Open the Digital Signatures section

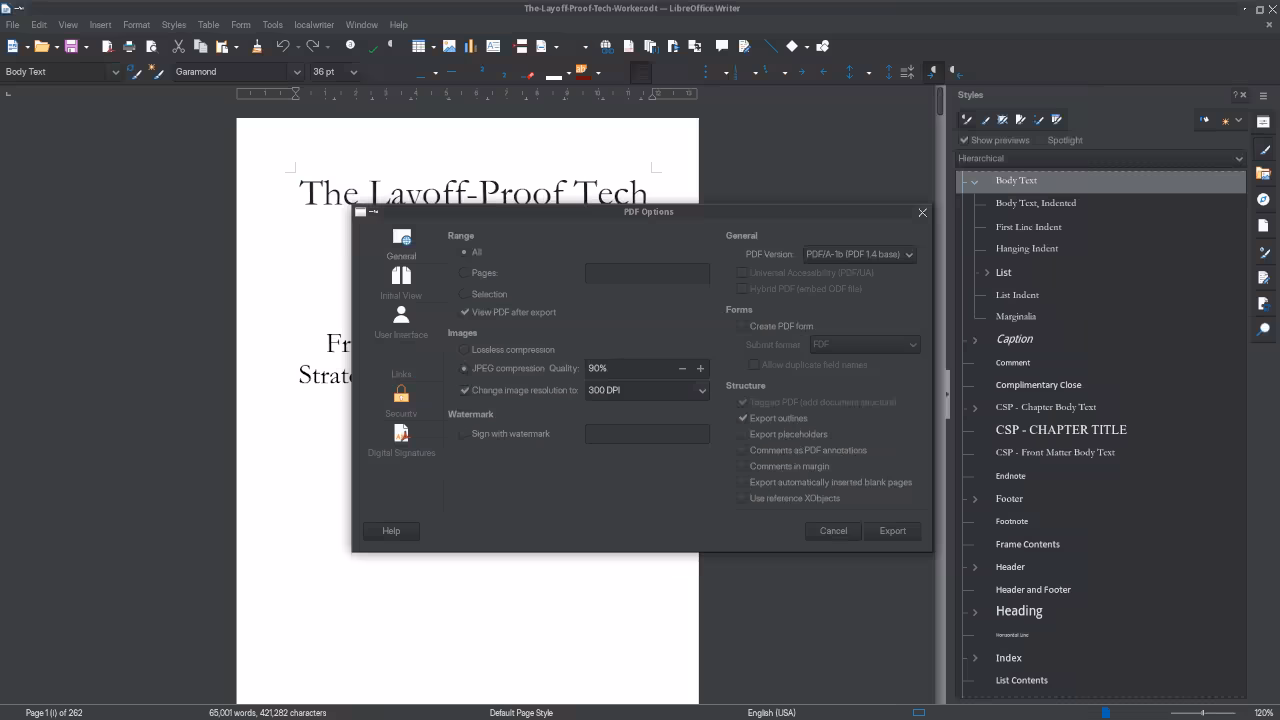(x=401, y=440)
